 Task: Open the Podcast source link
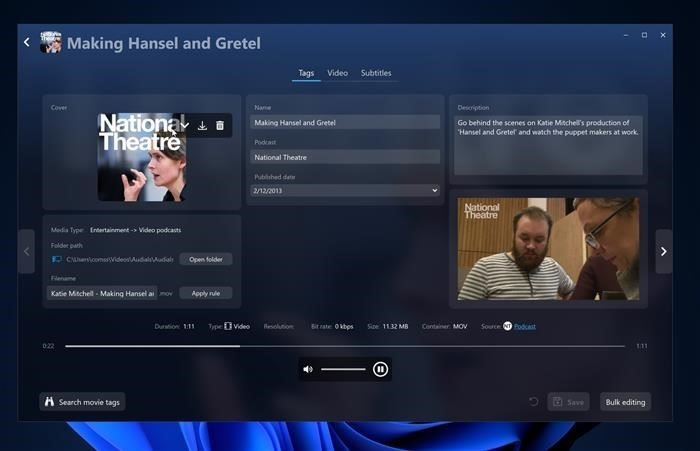point(525,326)
